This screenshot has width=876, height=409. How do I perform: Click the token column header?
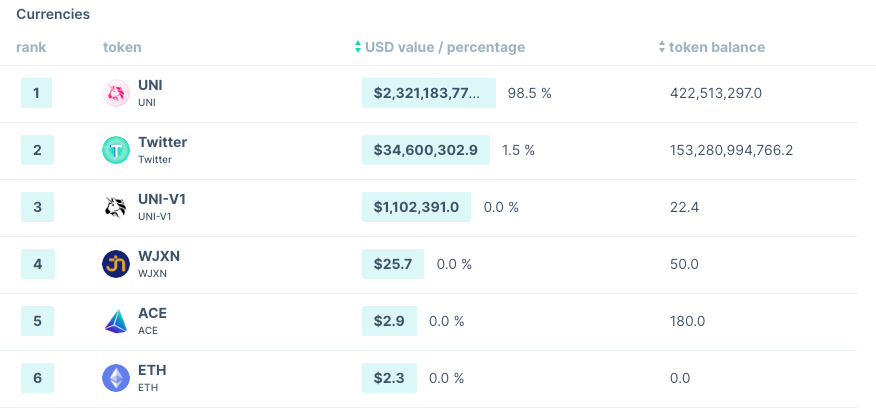point(122,47)
